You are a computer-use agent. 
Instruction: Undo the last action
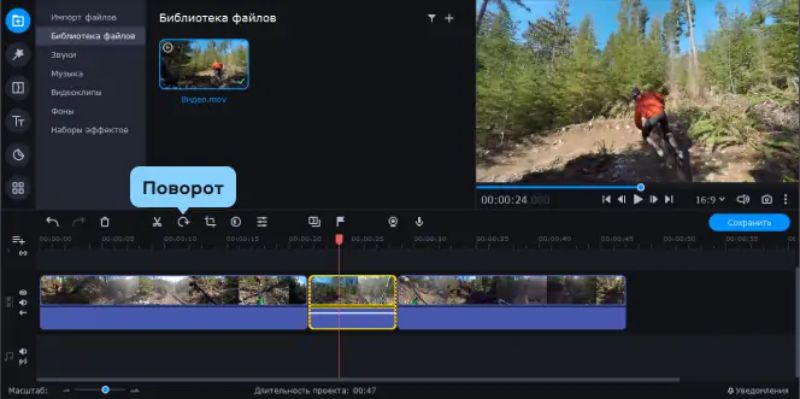click(52, 222)
